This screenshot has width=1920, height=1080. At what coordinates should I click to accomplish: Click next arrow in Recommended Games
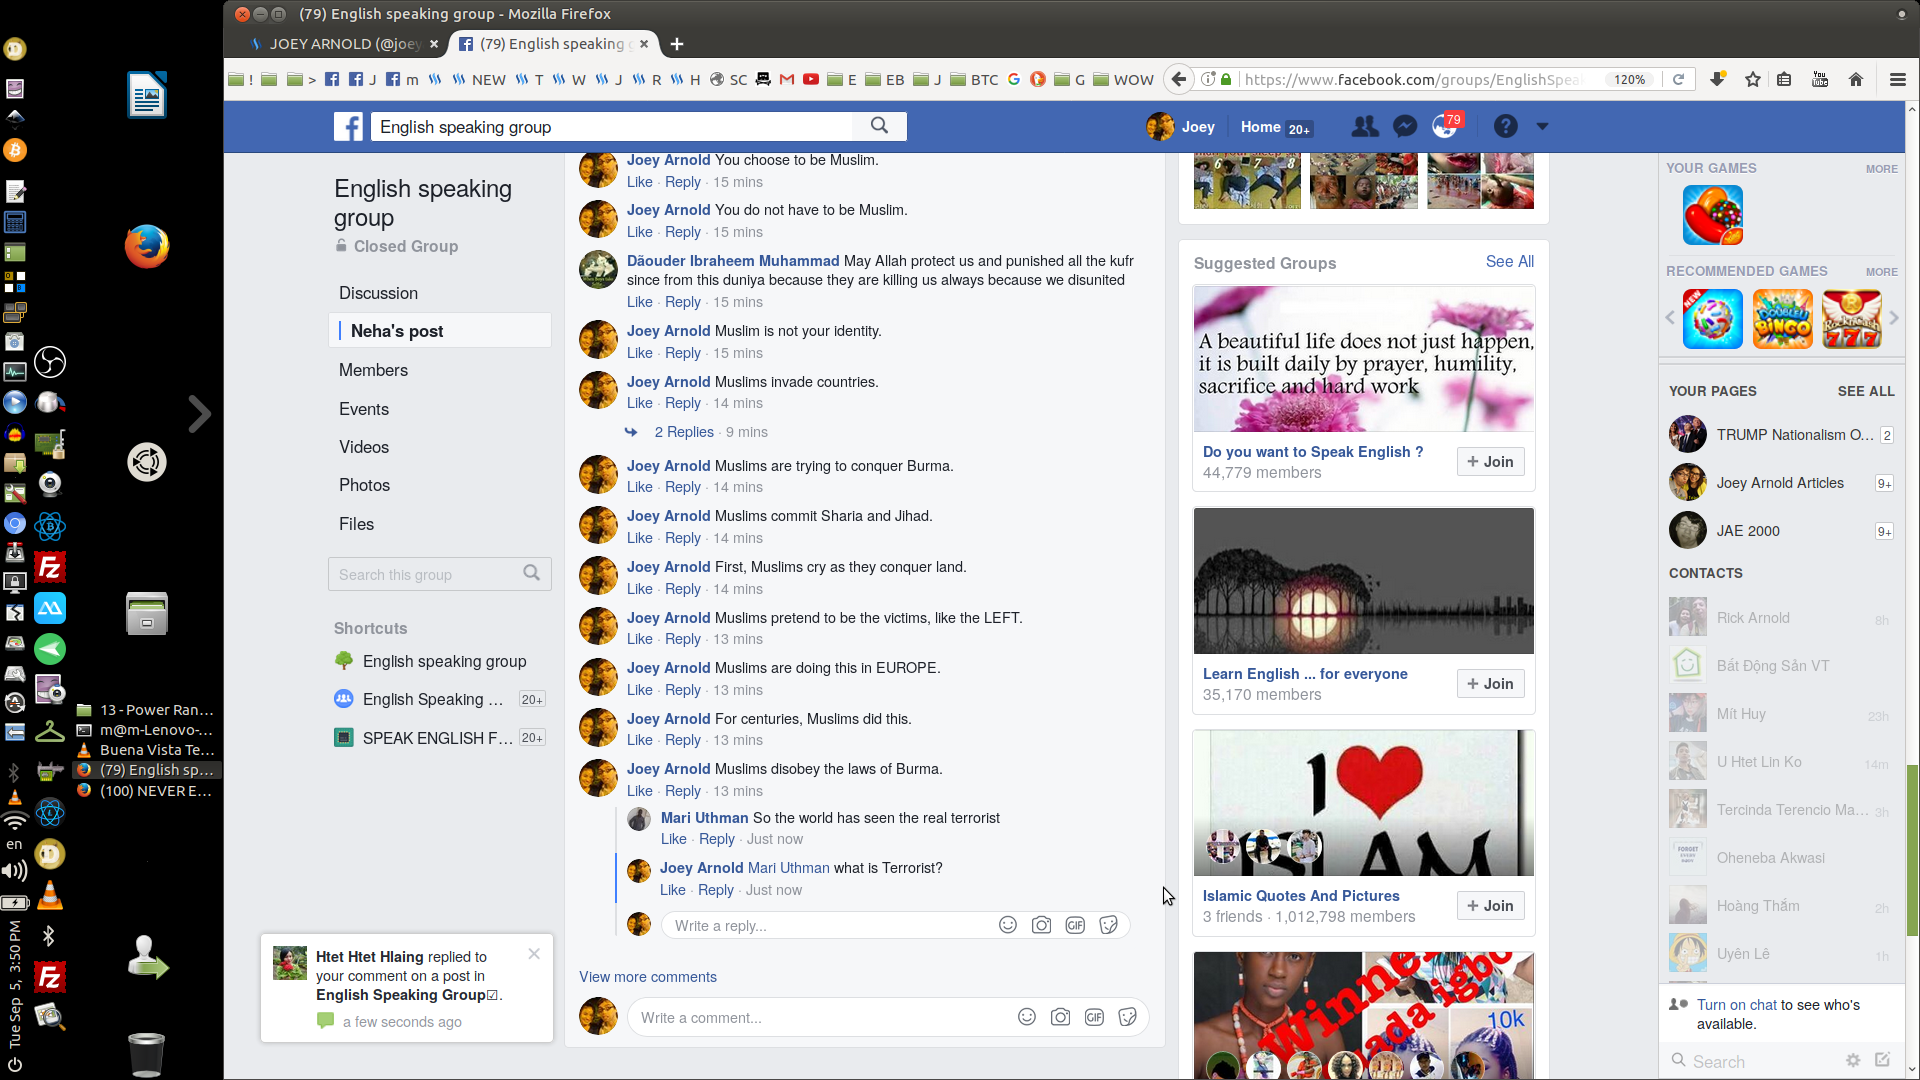pos(1893,318)
